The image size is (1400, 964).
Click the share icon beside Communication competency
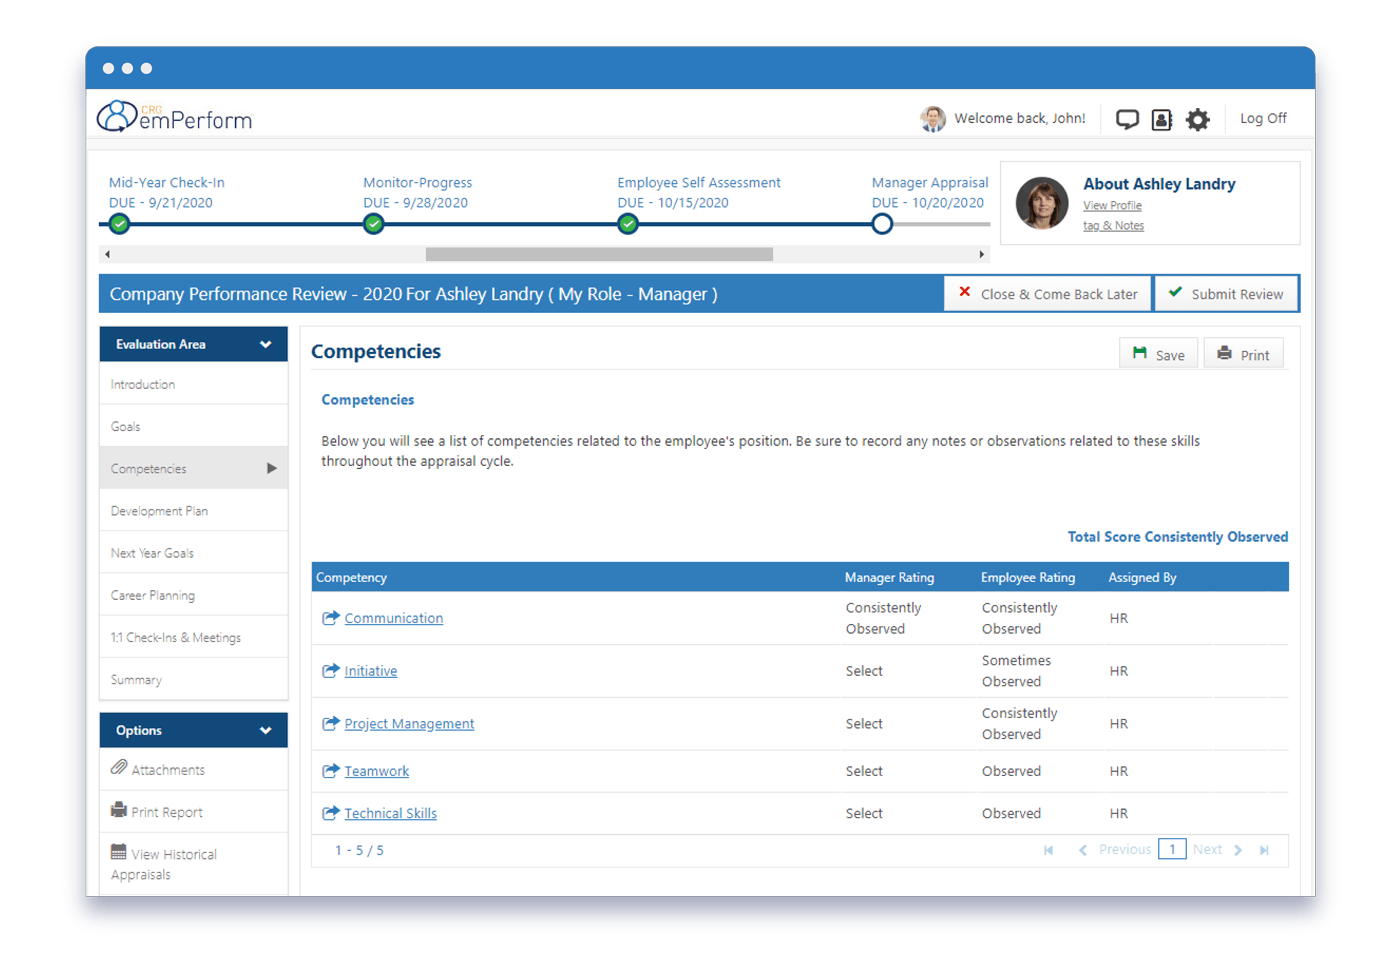pyautogui.click(x=330, y=618)
